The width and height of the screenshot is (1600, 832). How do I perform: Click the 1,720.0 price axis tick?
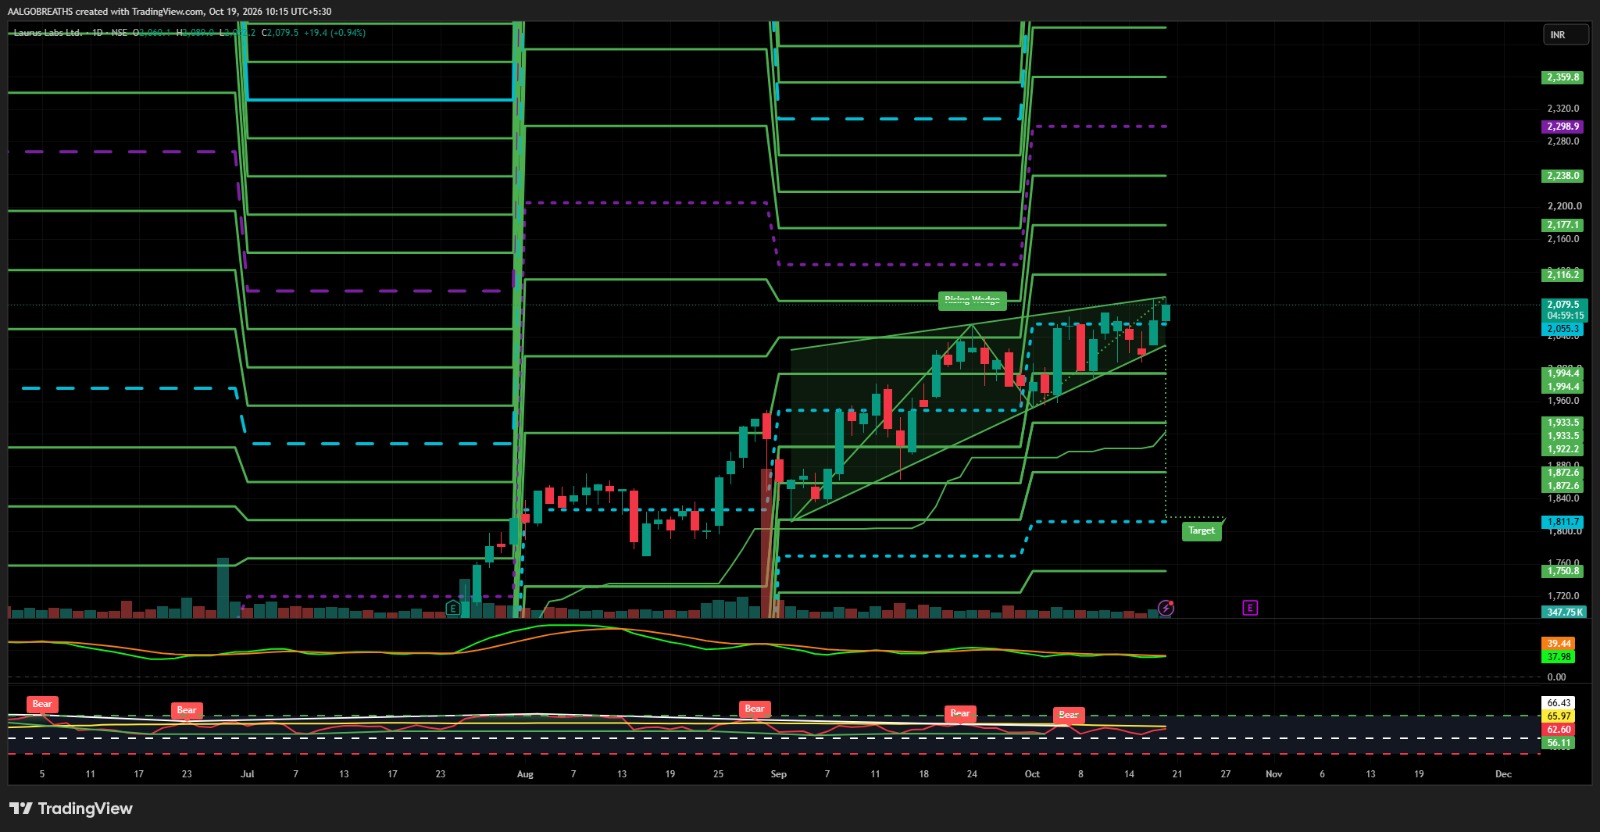point(1563,596)
